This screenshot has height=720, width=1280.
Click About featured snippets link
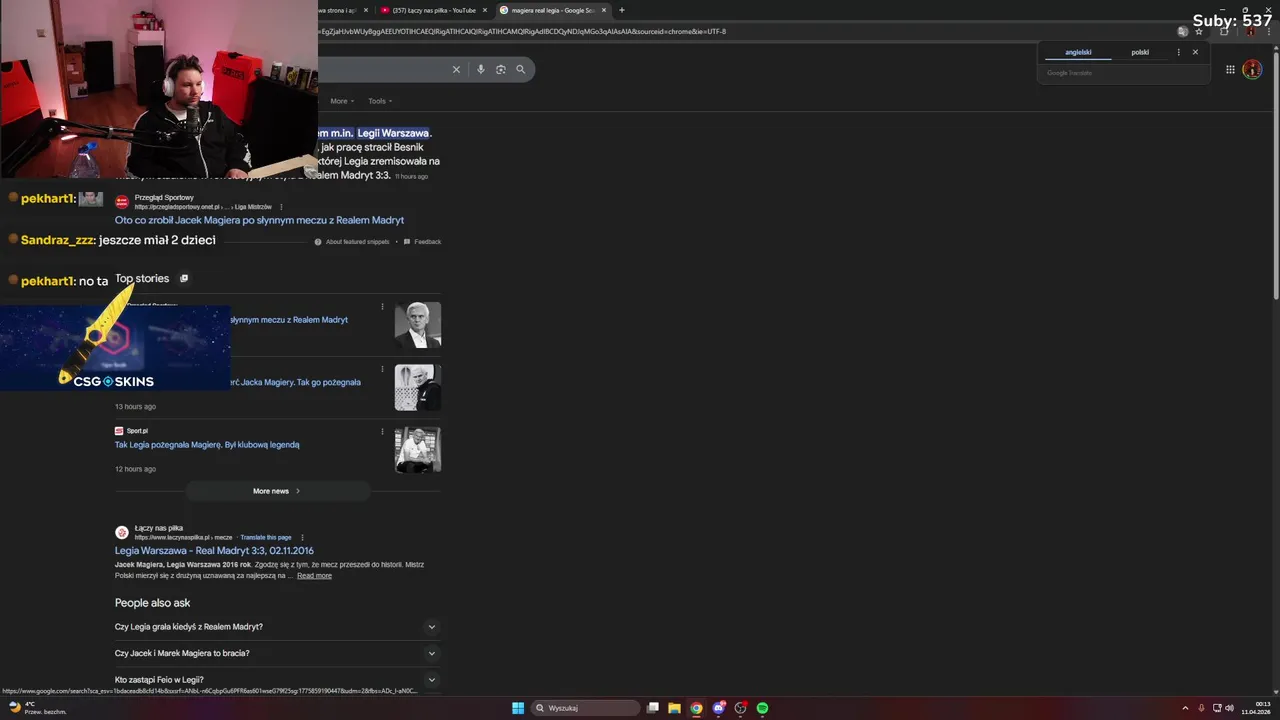(357, 242)
